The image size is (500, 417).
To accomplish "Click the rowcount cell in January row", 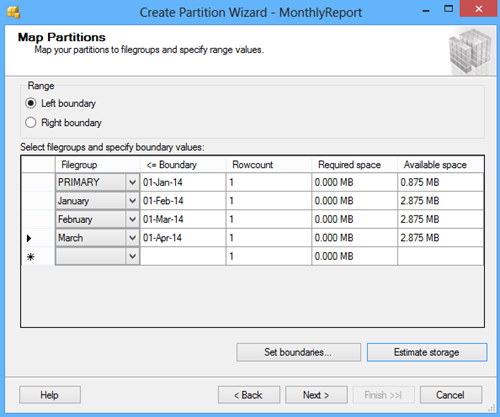I will tap(269, 201).
